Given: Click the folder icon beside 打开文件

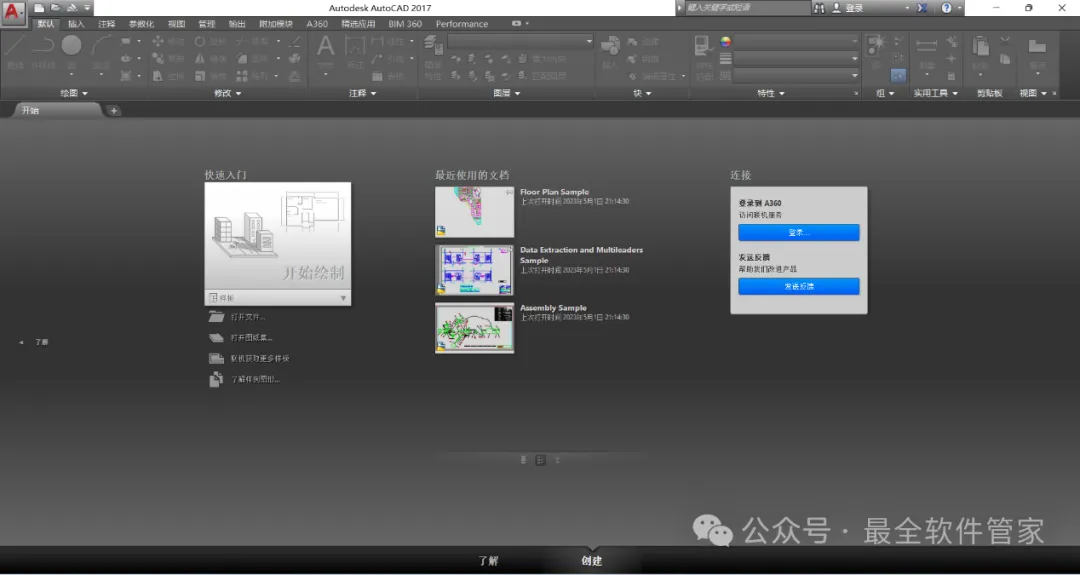Looking at the screenshot, I should pos(216,317).
